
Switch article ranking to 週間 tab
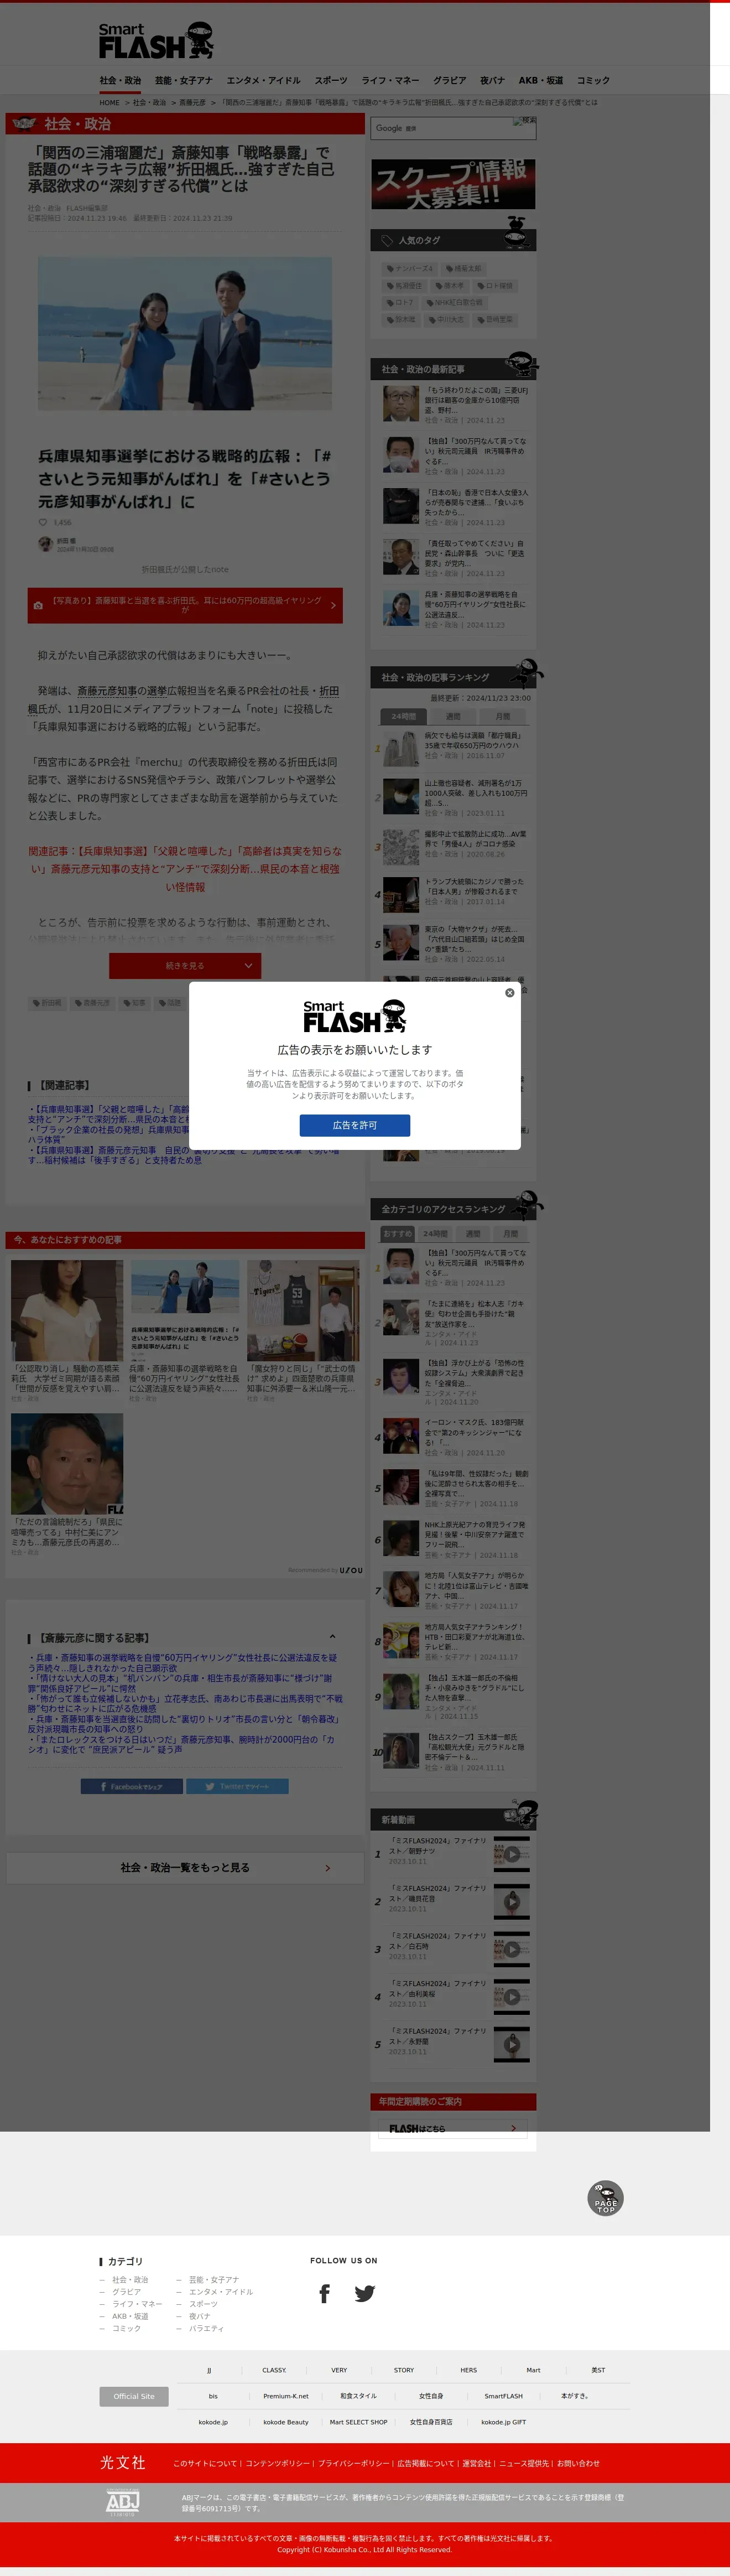tap(453, 716)
